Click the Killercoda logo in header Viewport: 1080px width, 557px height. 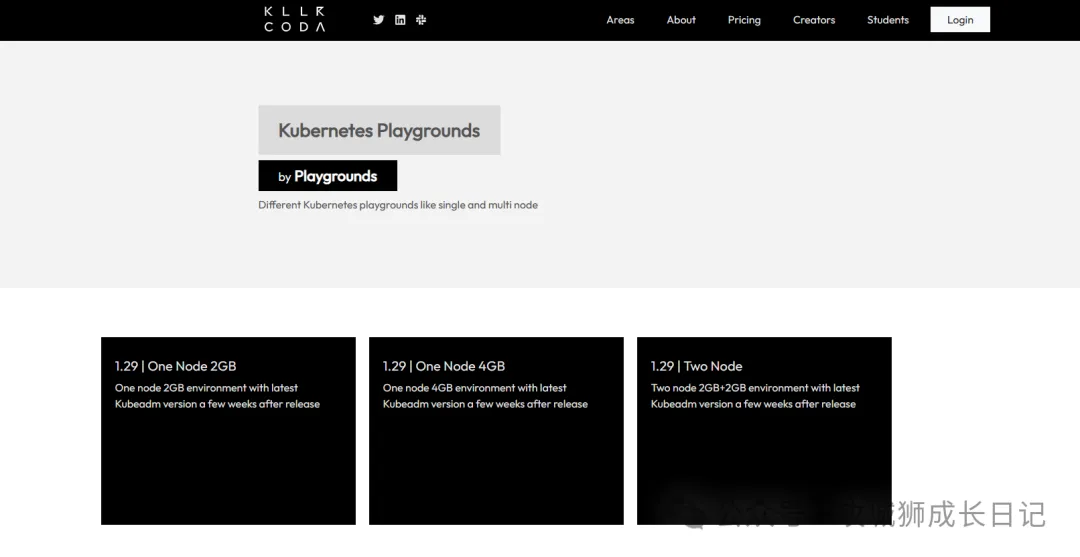(294, 19)
